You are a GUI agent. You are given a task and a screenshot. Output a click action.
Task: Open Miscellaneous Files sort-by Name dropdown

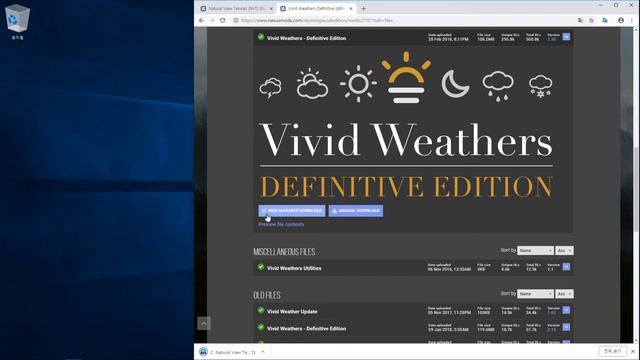[535, 250]
